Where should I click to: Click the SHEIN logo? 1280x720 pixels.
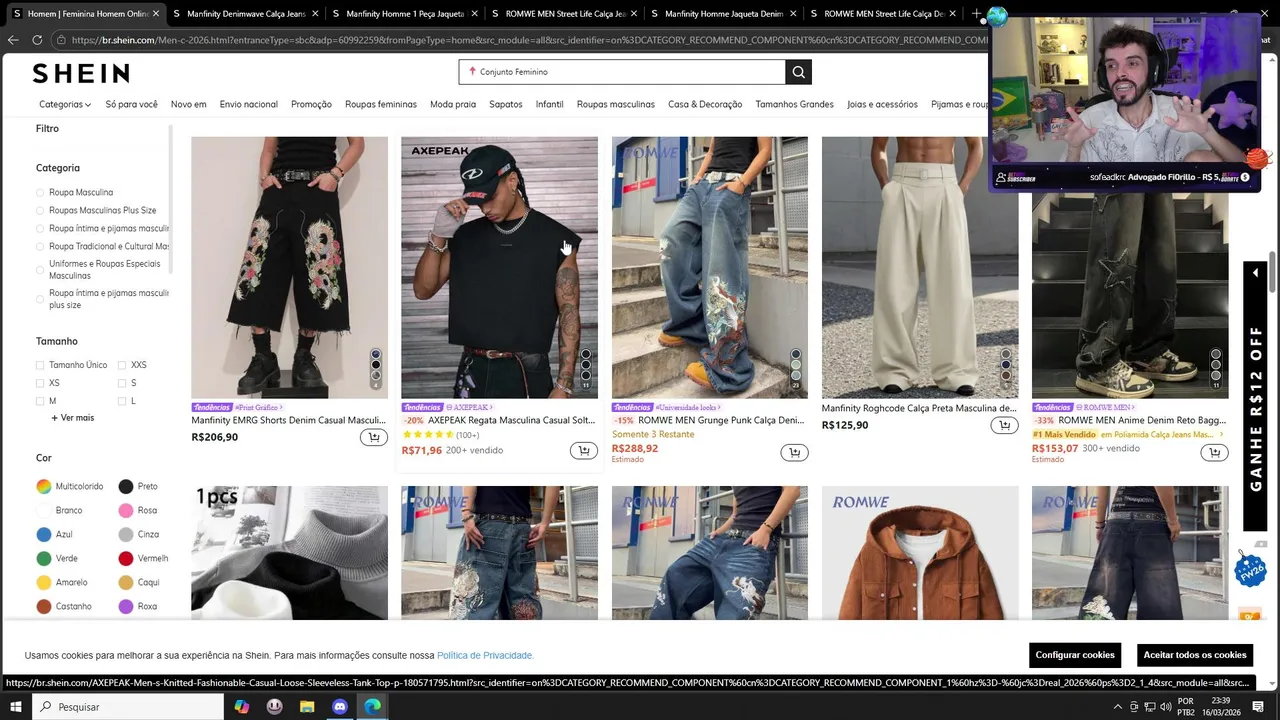point(81,73)
